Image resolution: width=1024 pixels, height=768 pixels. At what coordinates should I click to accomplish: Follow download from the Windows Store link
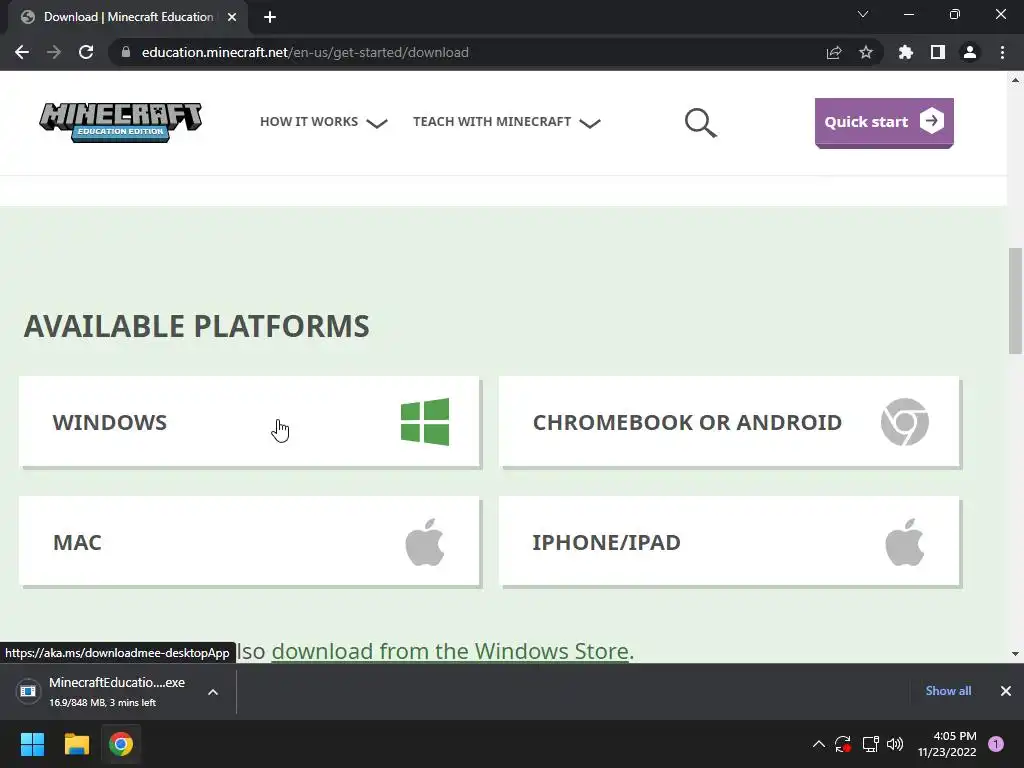[451, 651]
